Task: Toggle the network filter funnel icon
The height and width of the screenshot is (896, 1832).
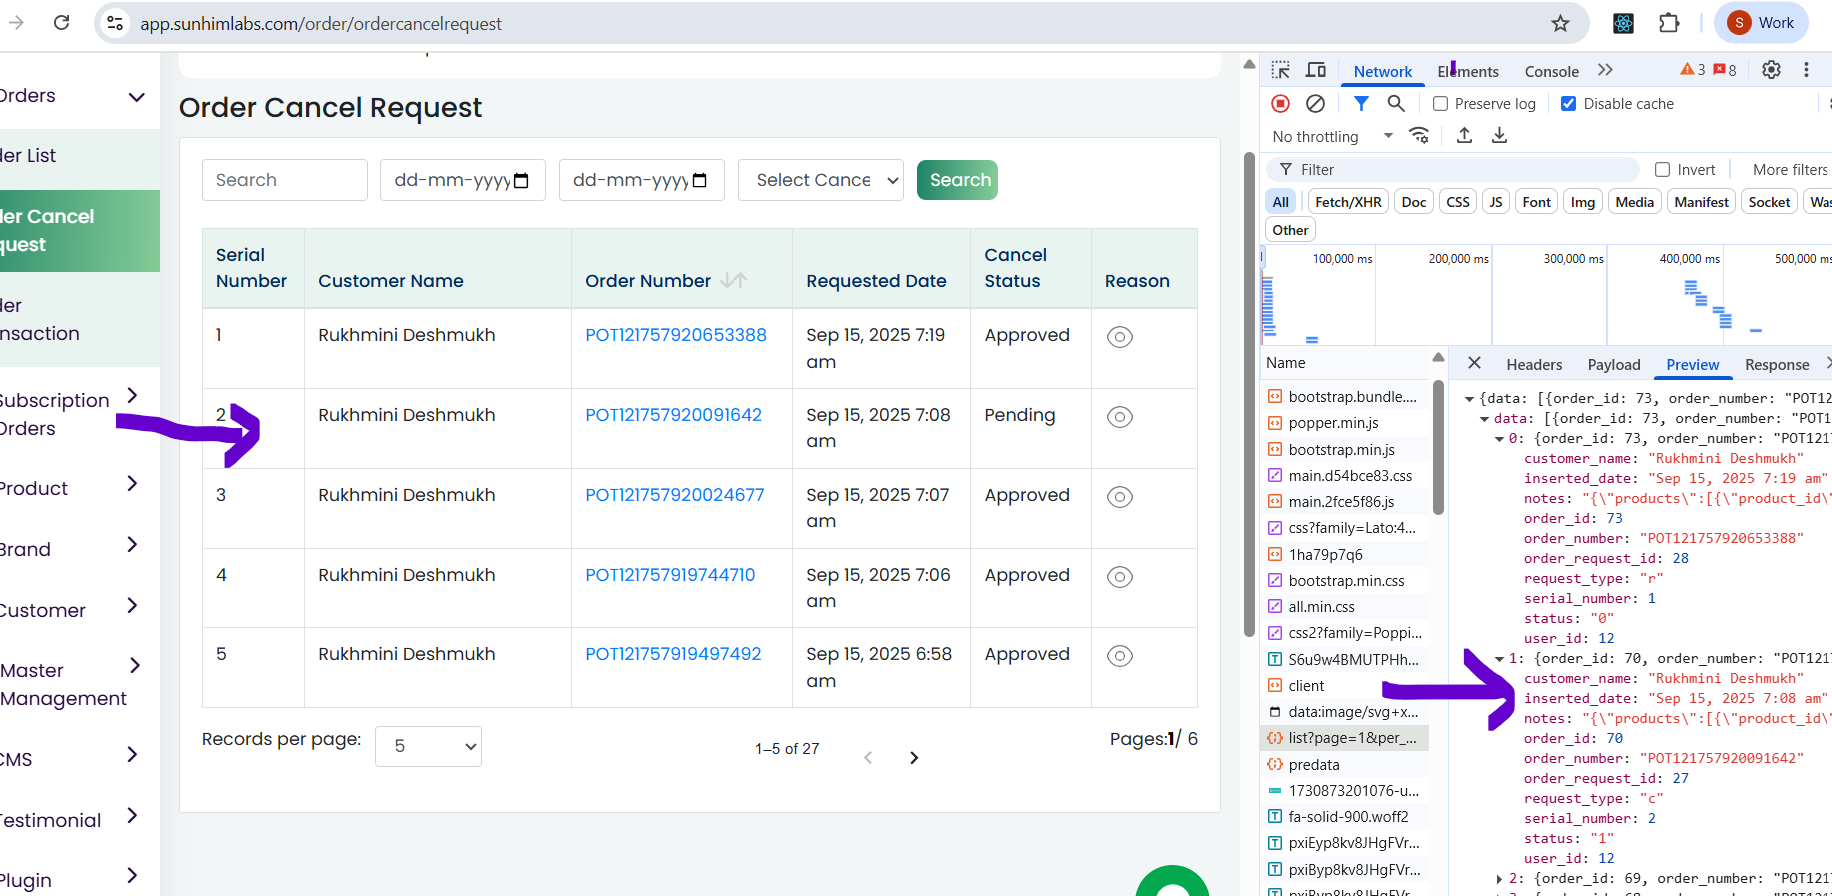Action: click(x=1361, y=103)
